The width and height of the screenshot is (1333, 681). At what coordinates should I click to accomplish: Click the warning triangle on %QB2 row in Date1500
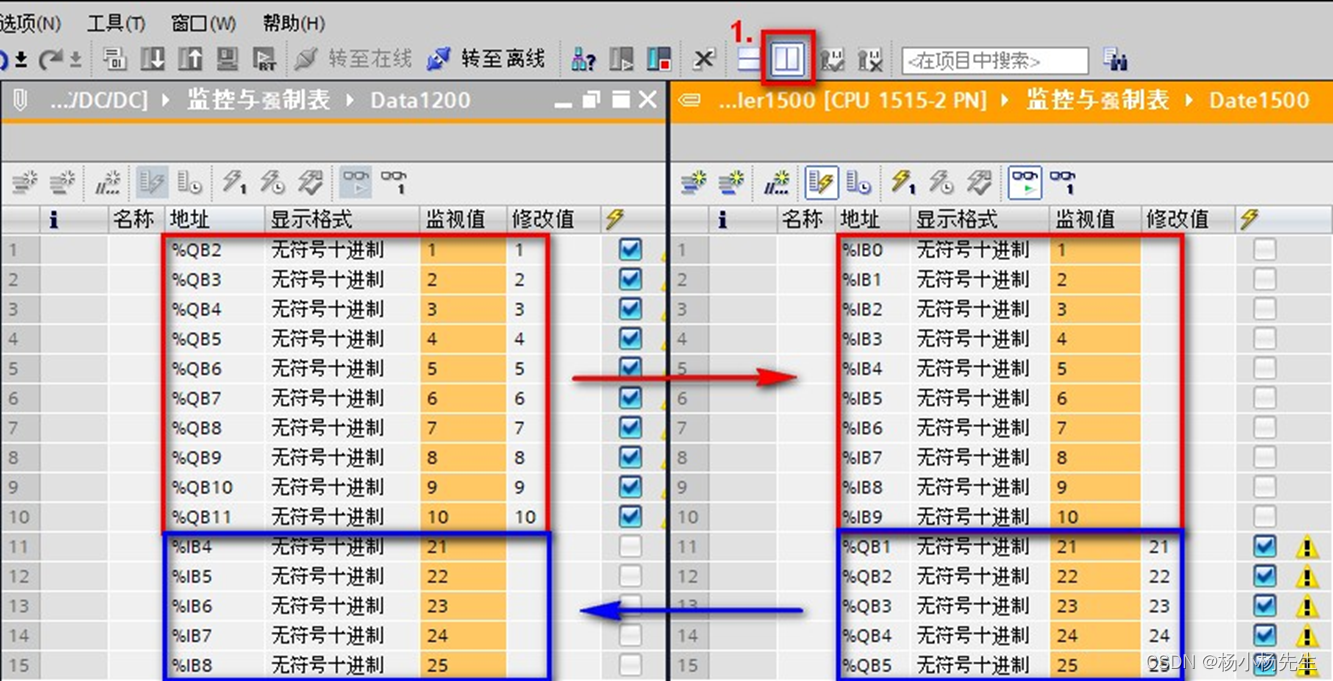click(x=1307, y=576)
